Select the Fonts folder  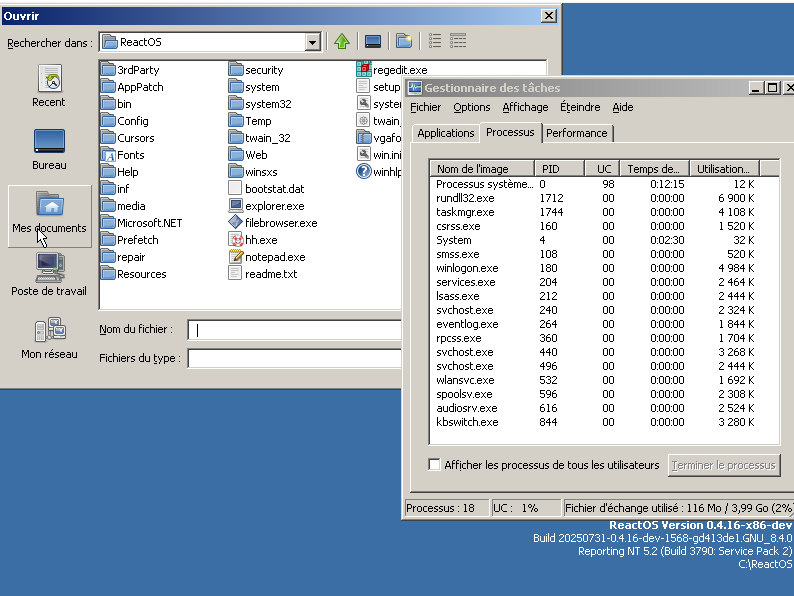(123, 155)
